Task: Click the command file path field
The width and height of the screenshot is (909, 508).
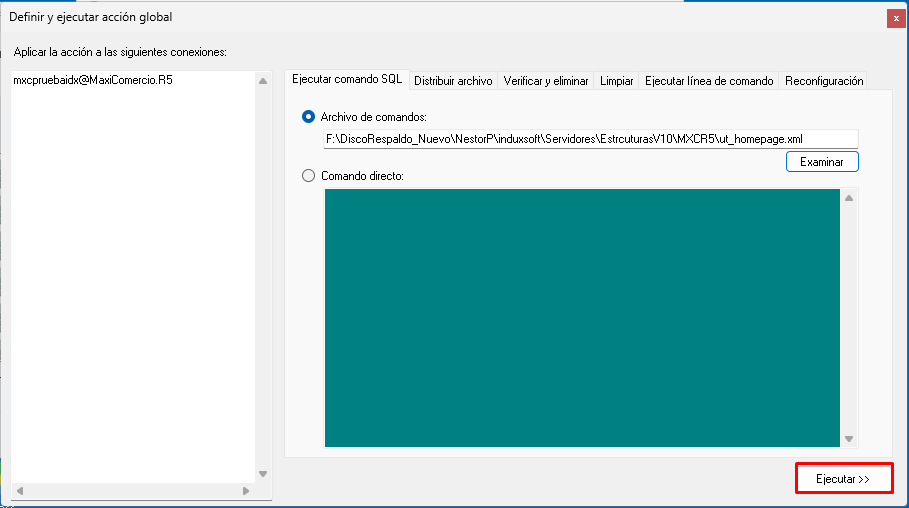Action: point(590,139)
